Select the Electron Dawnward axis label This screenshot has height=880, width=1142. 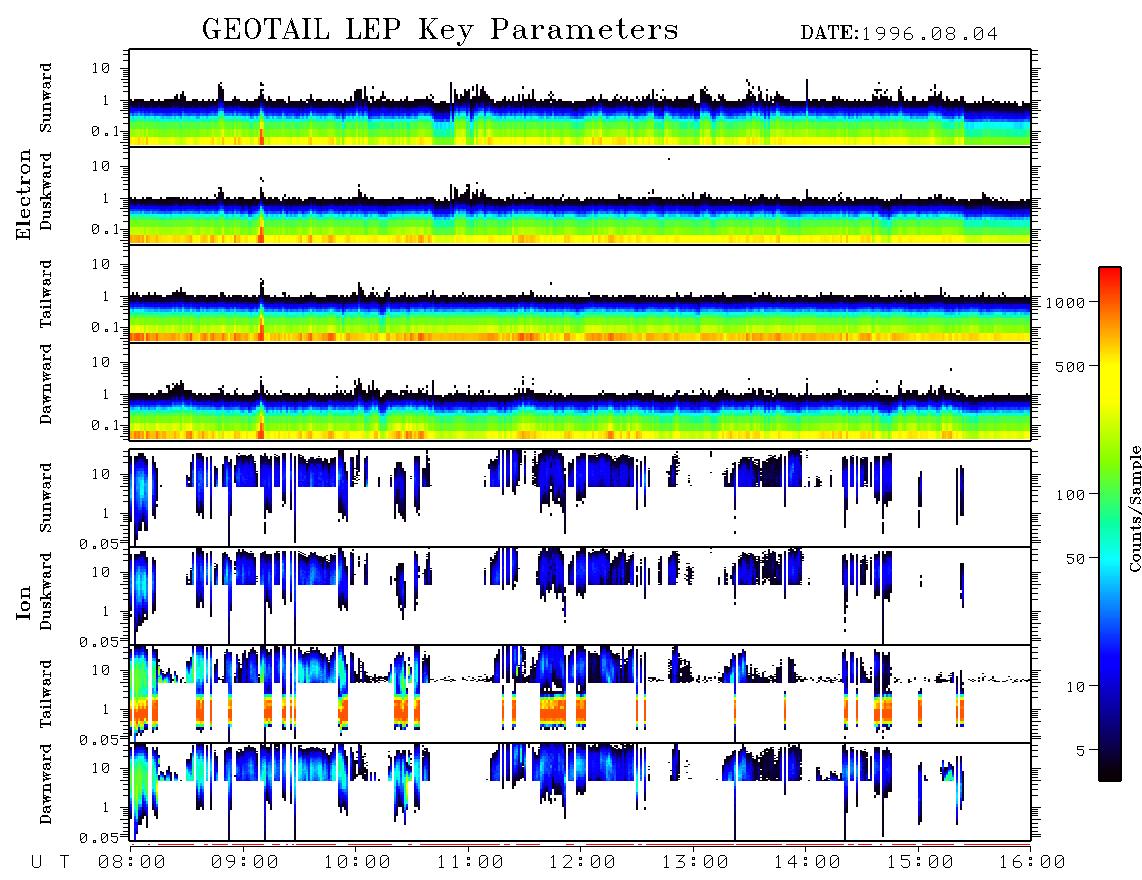pos(46,384)
